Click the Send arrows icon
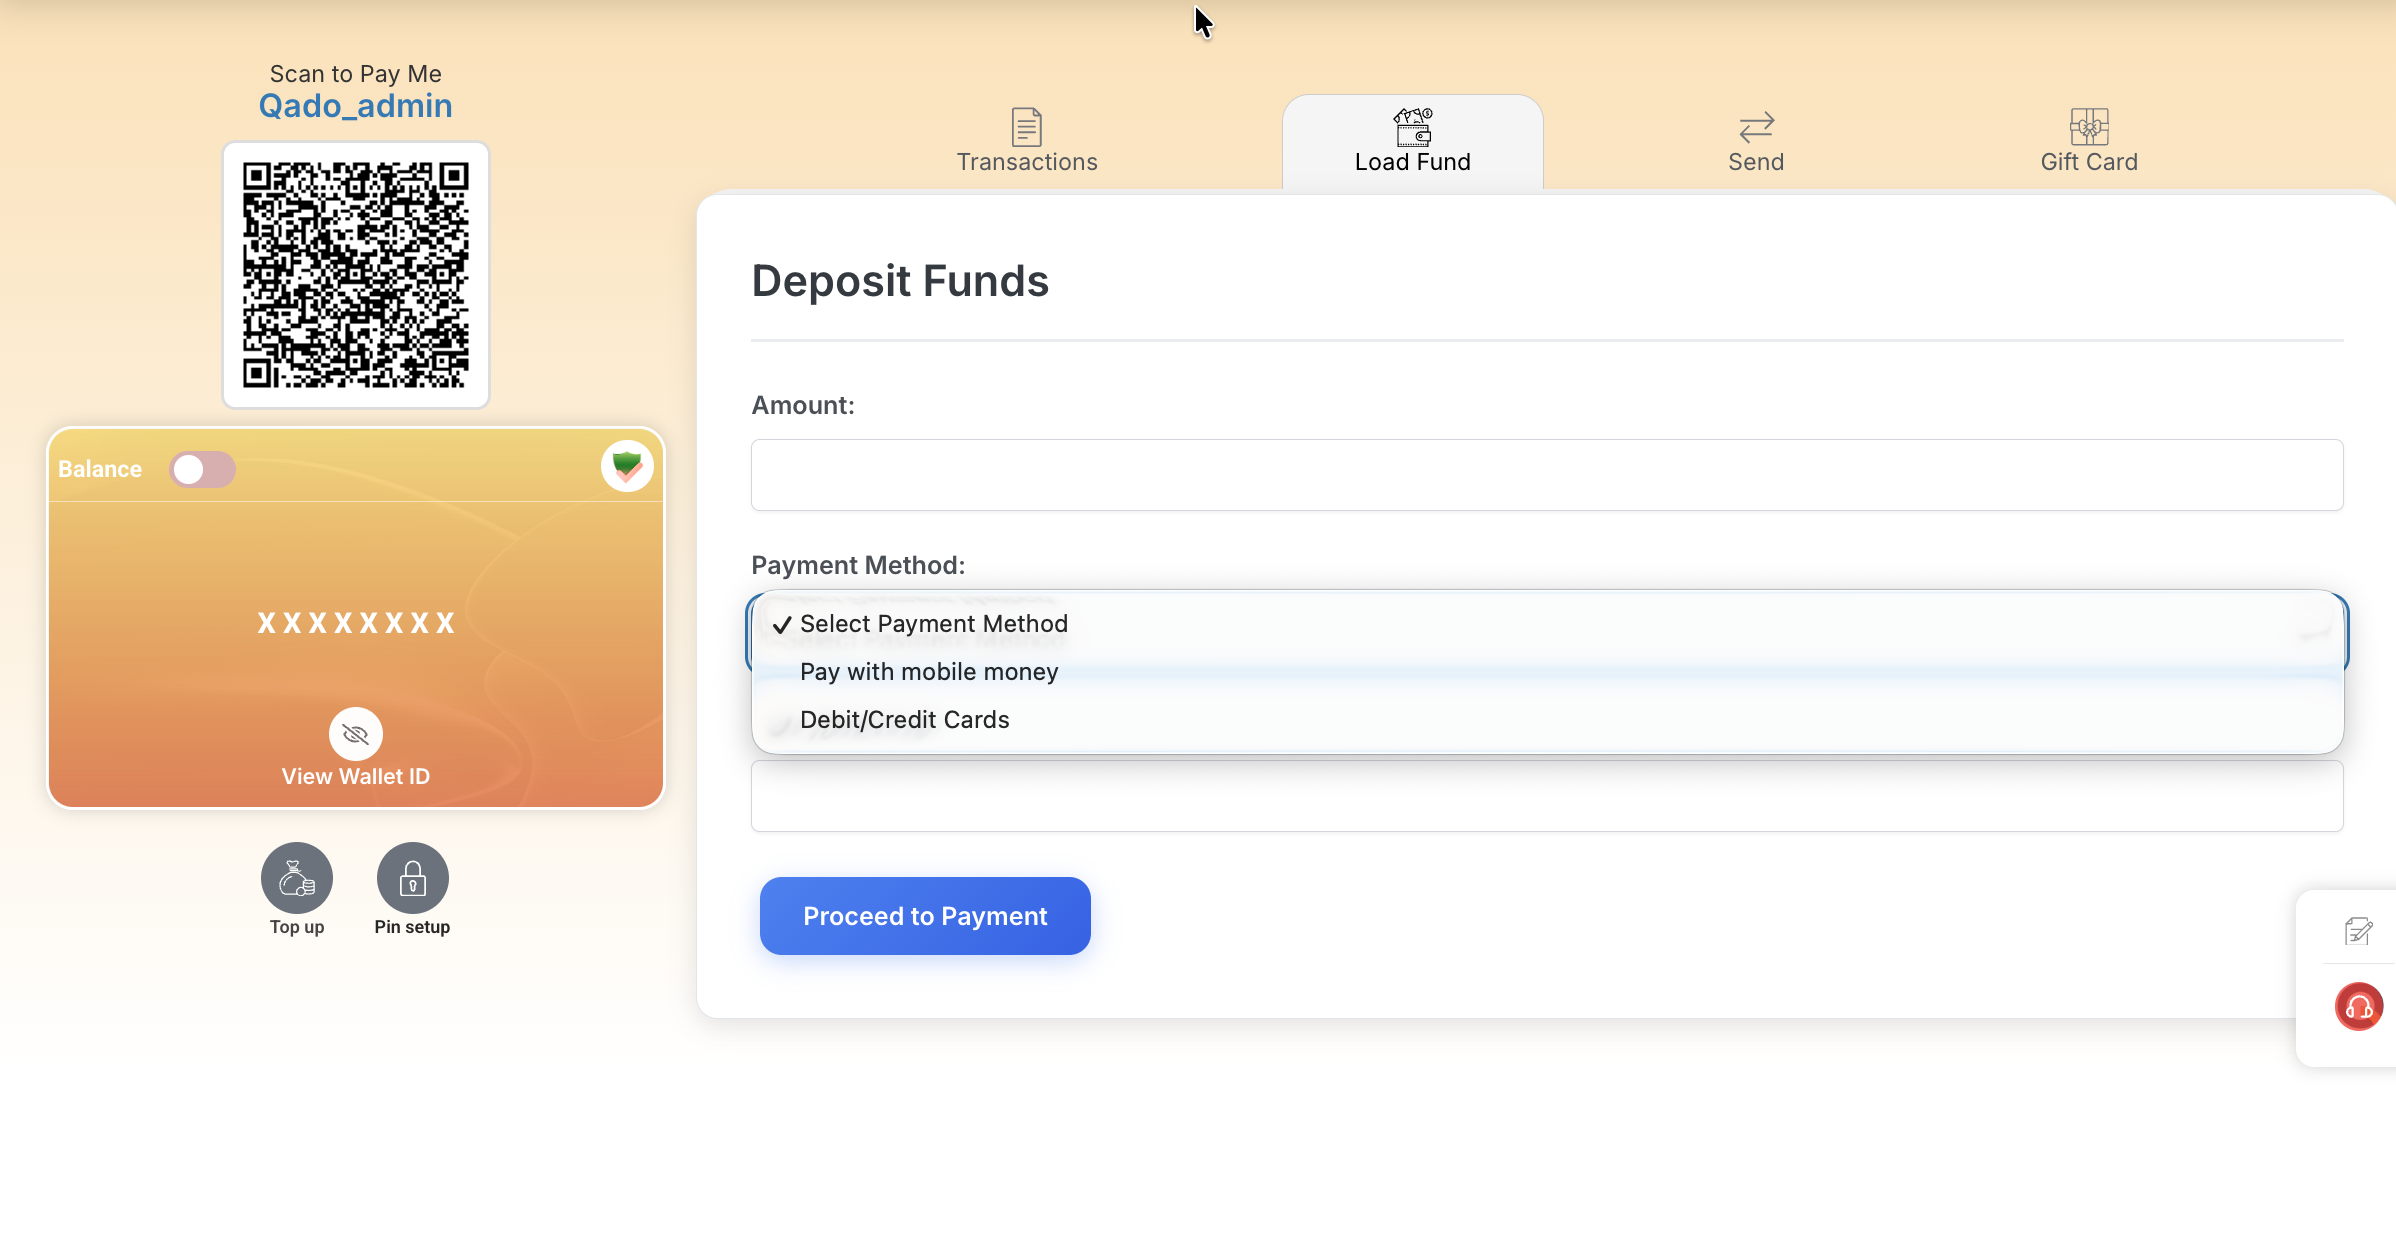The image size is (2396, 1260). (x=1756, y=127)
